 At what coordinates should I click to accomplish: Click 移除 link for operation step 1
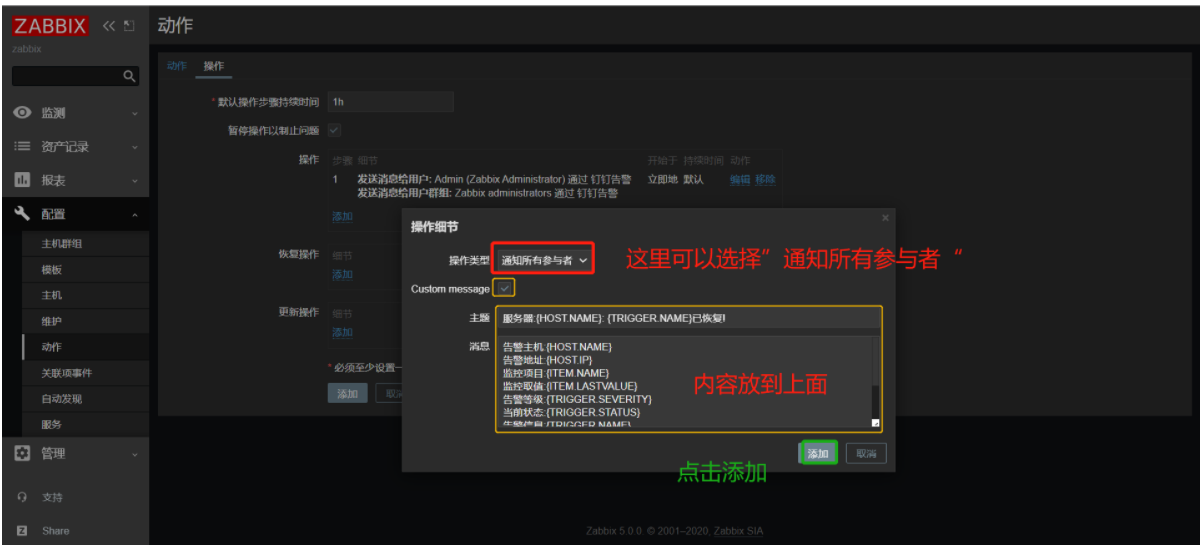click(x=765, y=180)
